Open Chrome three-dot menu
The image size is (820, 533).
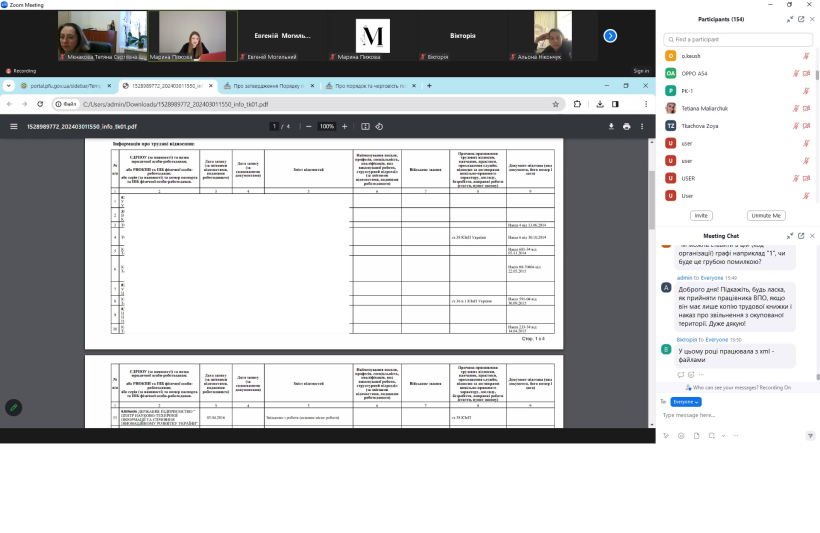point(646,104)
